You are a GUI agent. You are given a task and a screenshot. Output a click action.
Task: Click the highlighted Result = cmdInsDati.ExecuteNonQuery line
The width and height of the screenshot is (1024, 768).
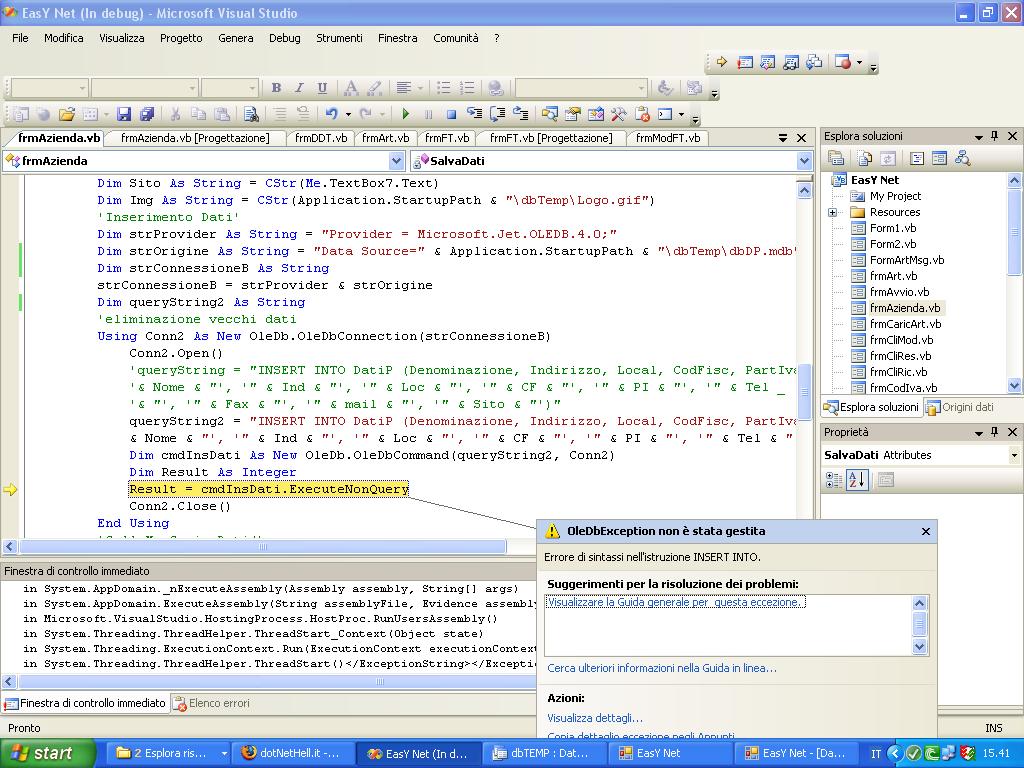coord(268,488)
